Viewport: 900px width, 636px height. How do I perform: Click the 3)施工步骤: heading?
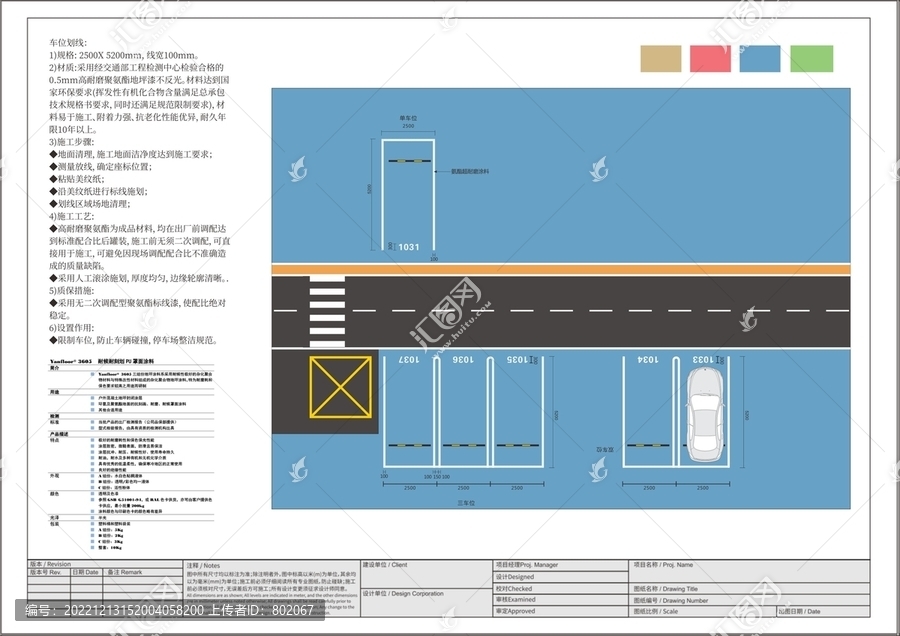click(72, 142)
